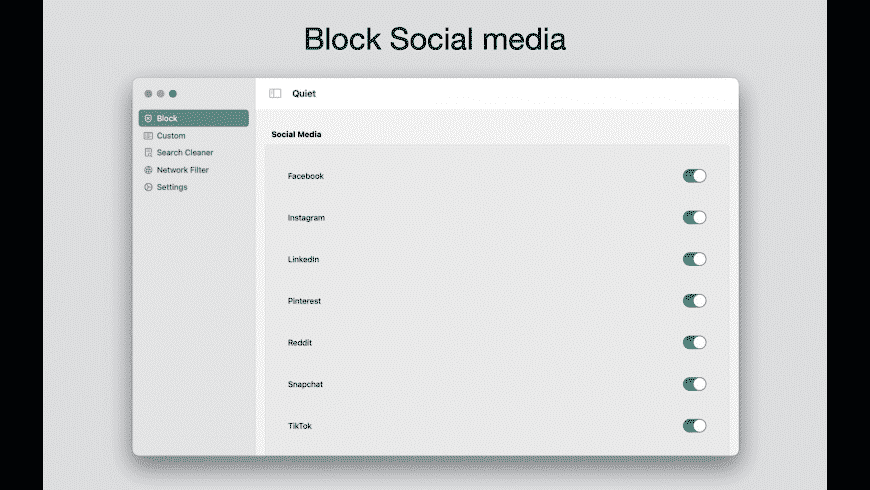Click the Settings gear icon
870x490 pixels.
point(148,187)
